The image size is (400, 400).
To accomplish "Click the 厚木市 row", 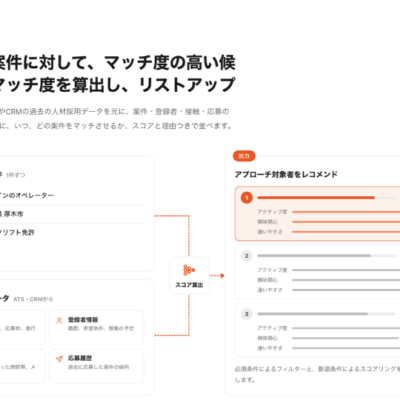I will click(x=72, y=214).
